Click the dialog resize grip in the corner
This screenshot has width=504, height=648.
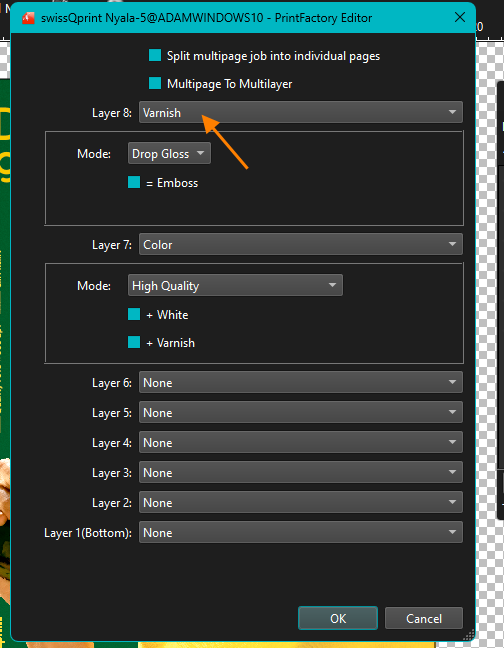point(468,635)
